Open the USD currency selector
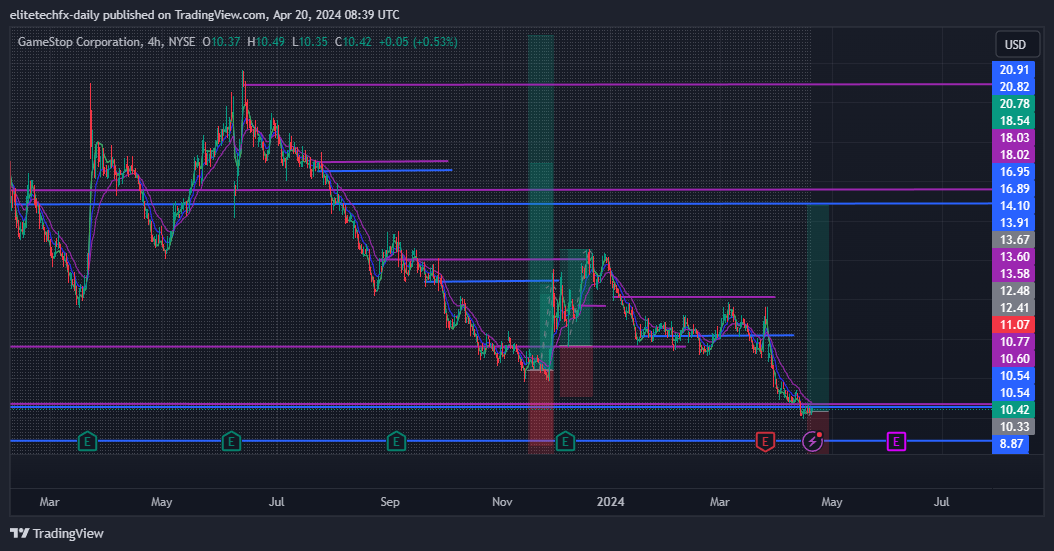The height and width of the screenshot is (551, 1054). 1015,44
